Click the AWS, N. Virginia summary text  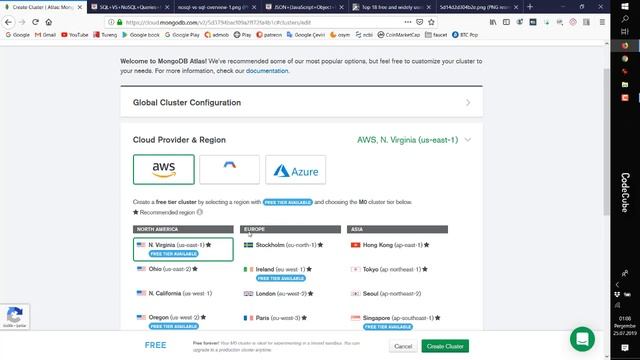click(407, 140)
